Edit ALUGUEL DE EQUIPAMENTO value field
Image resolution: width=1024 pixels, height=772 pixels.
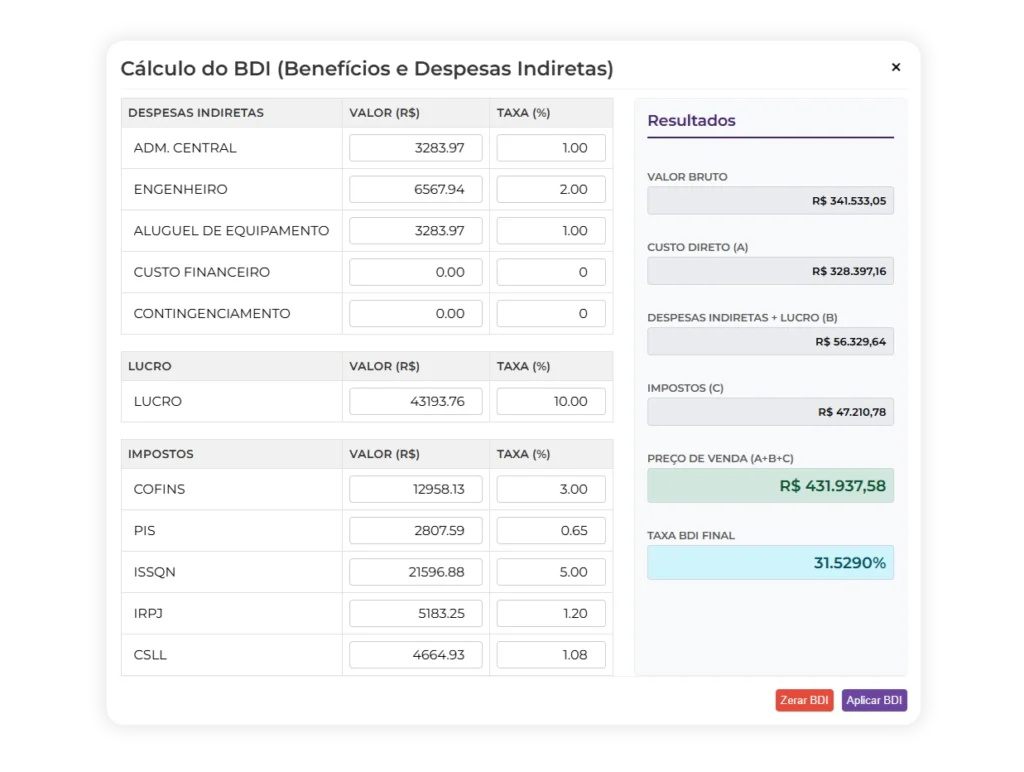(x=415, y=231)
